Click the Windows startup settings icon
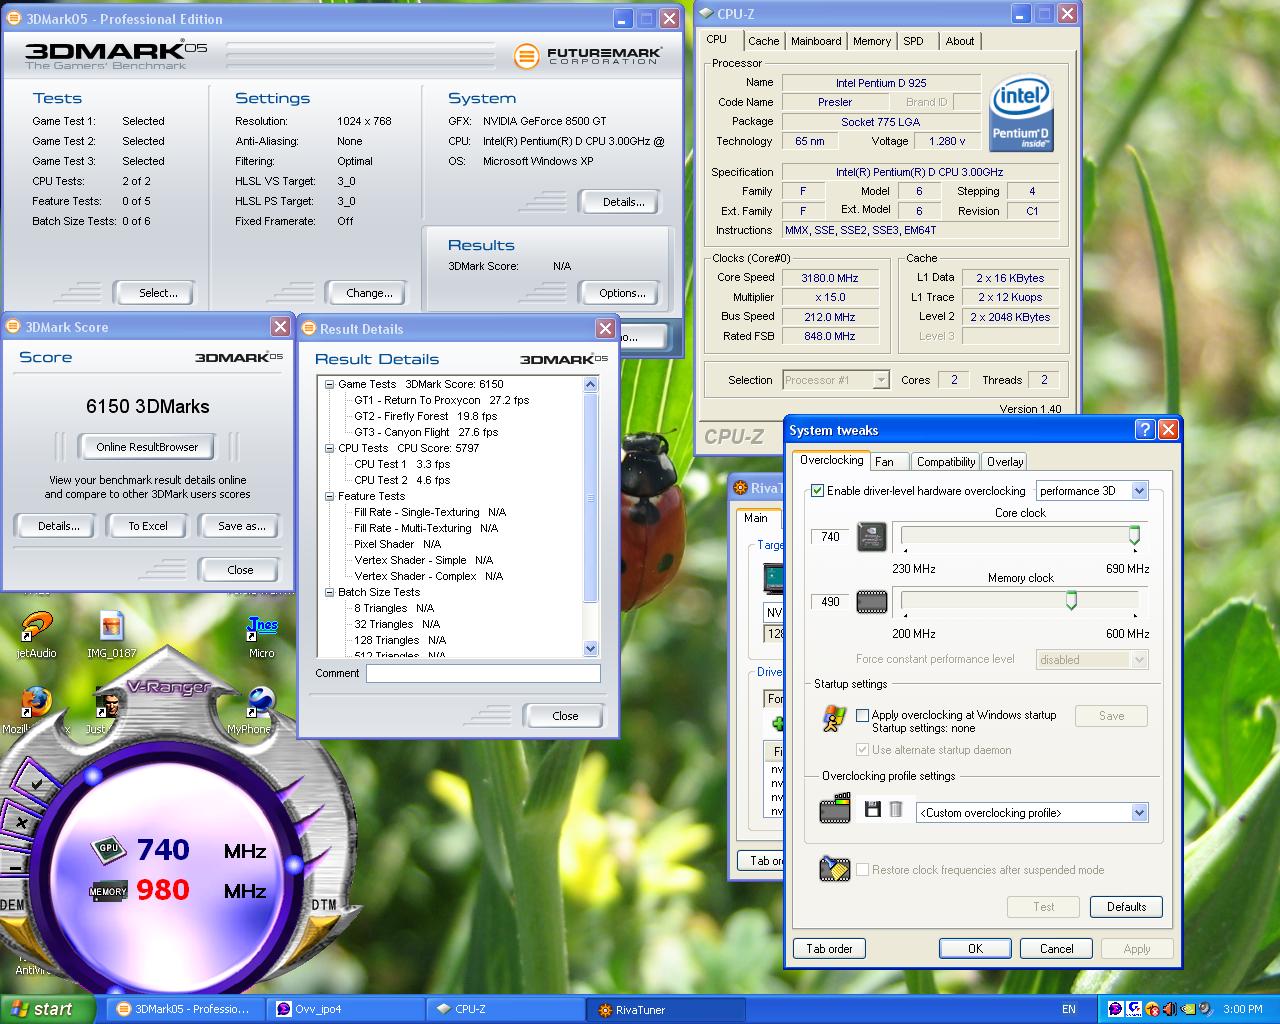The width and height of the screenshot is (1280, 1024). 834,718
